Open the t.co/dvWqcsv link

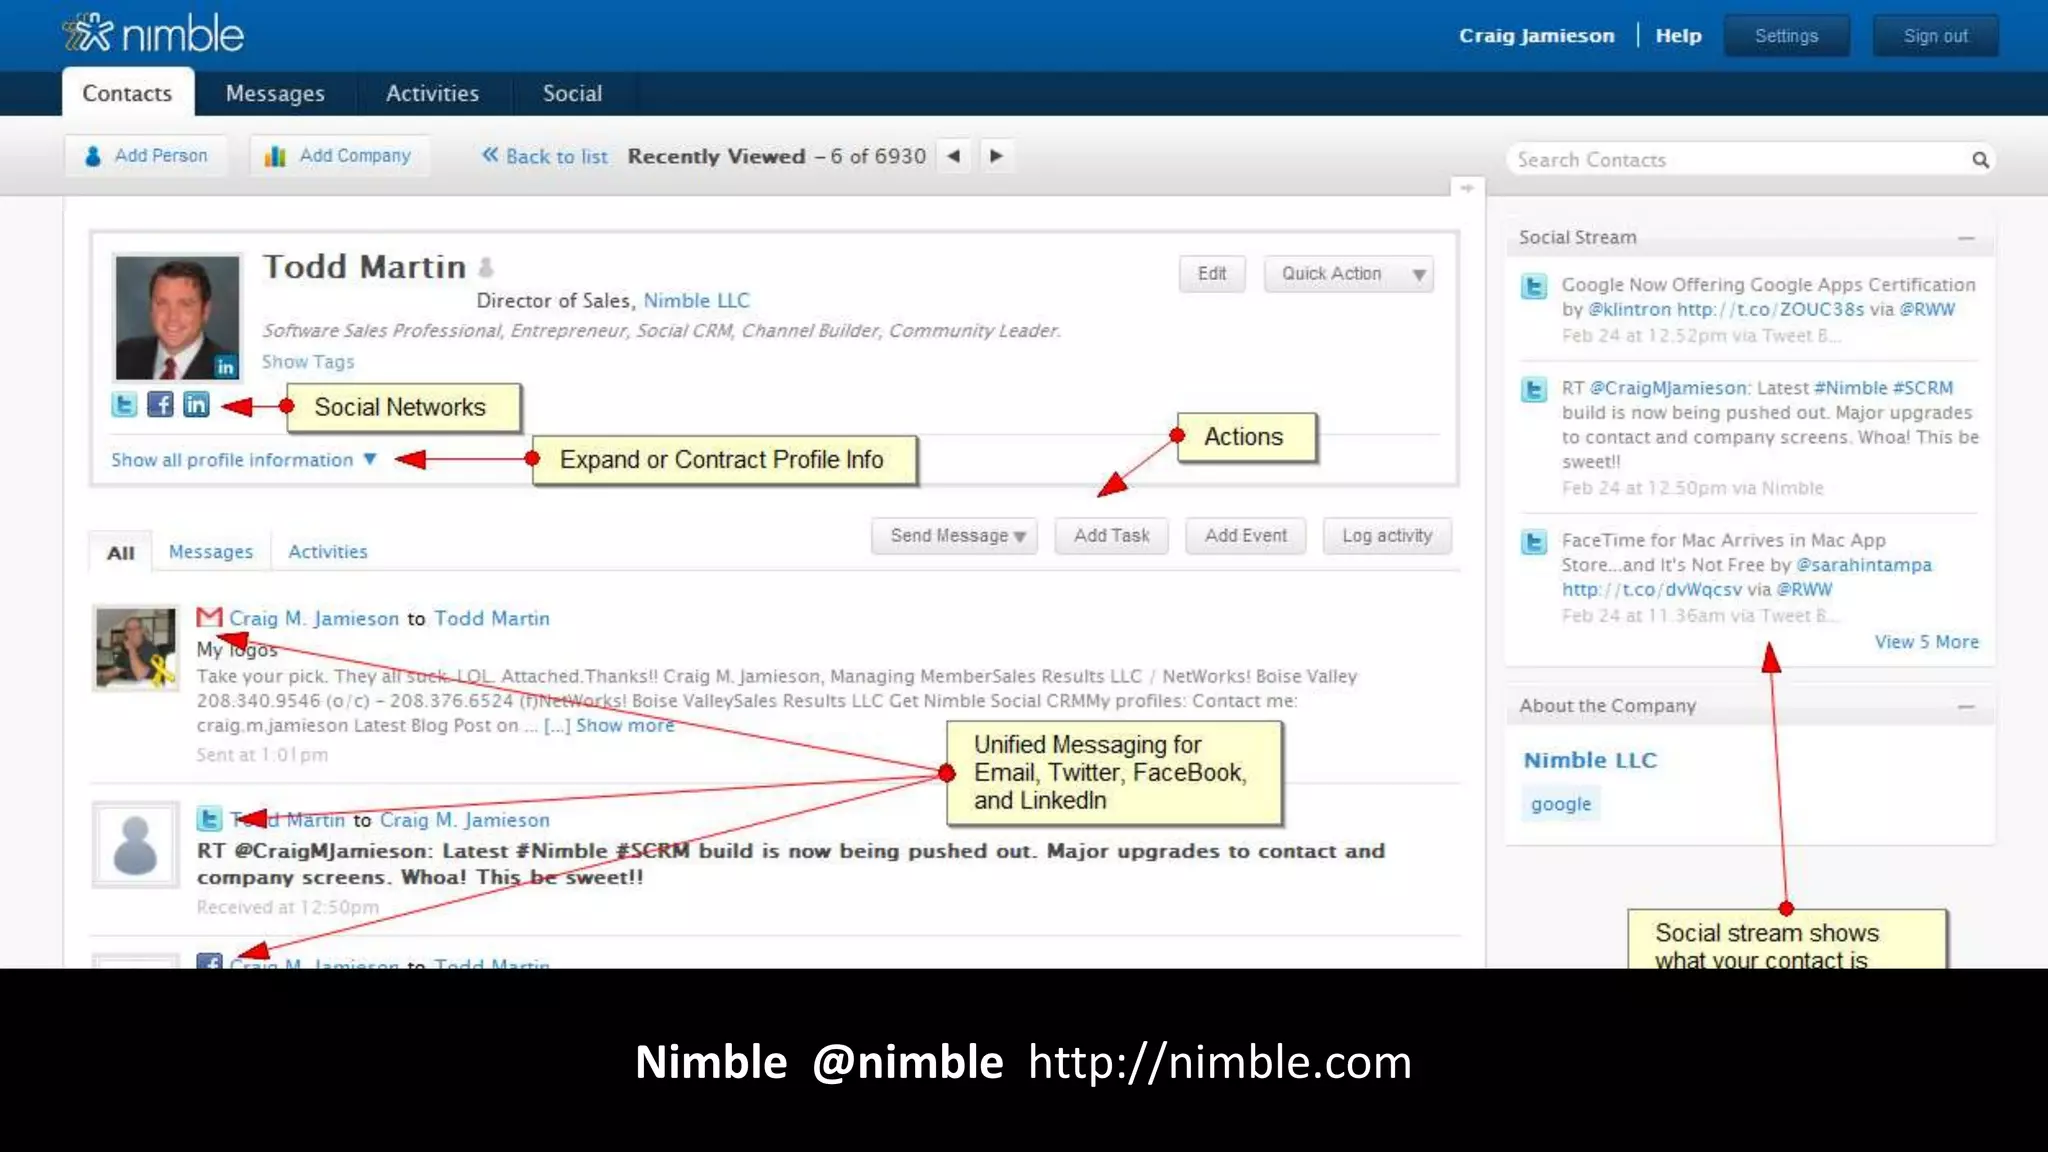coord(1652,590)
